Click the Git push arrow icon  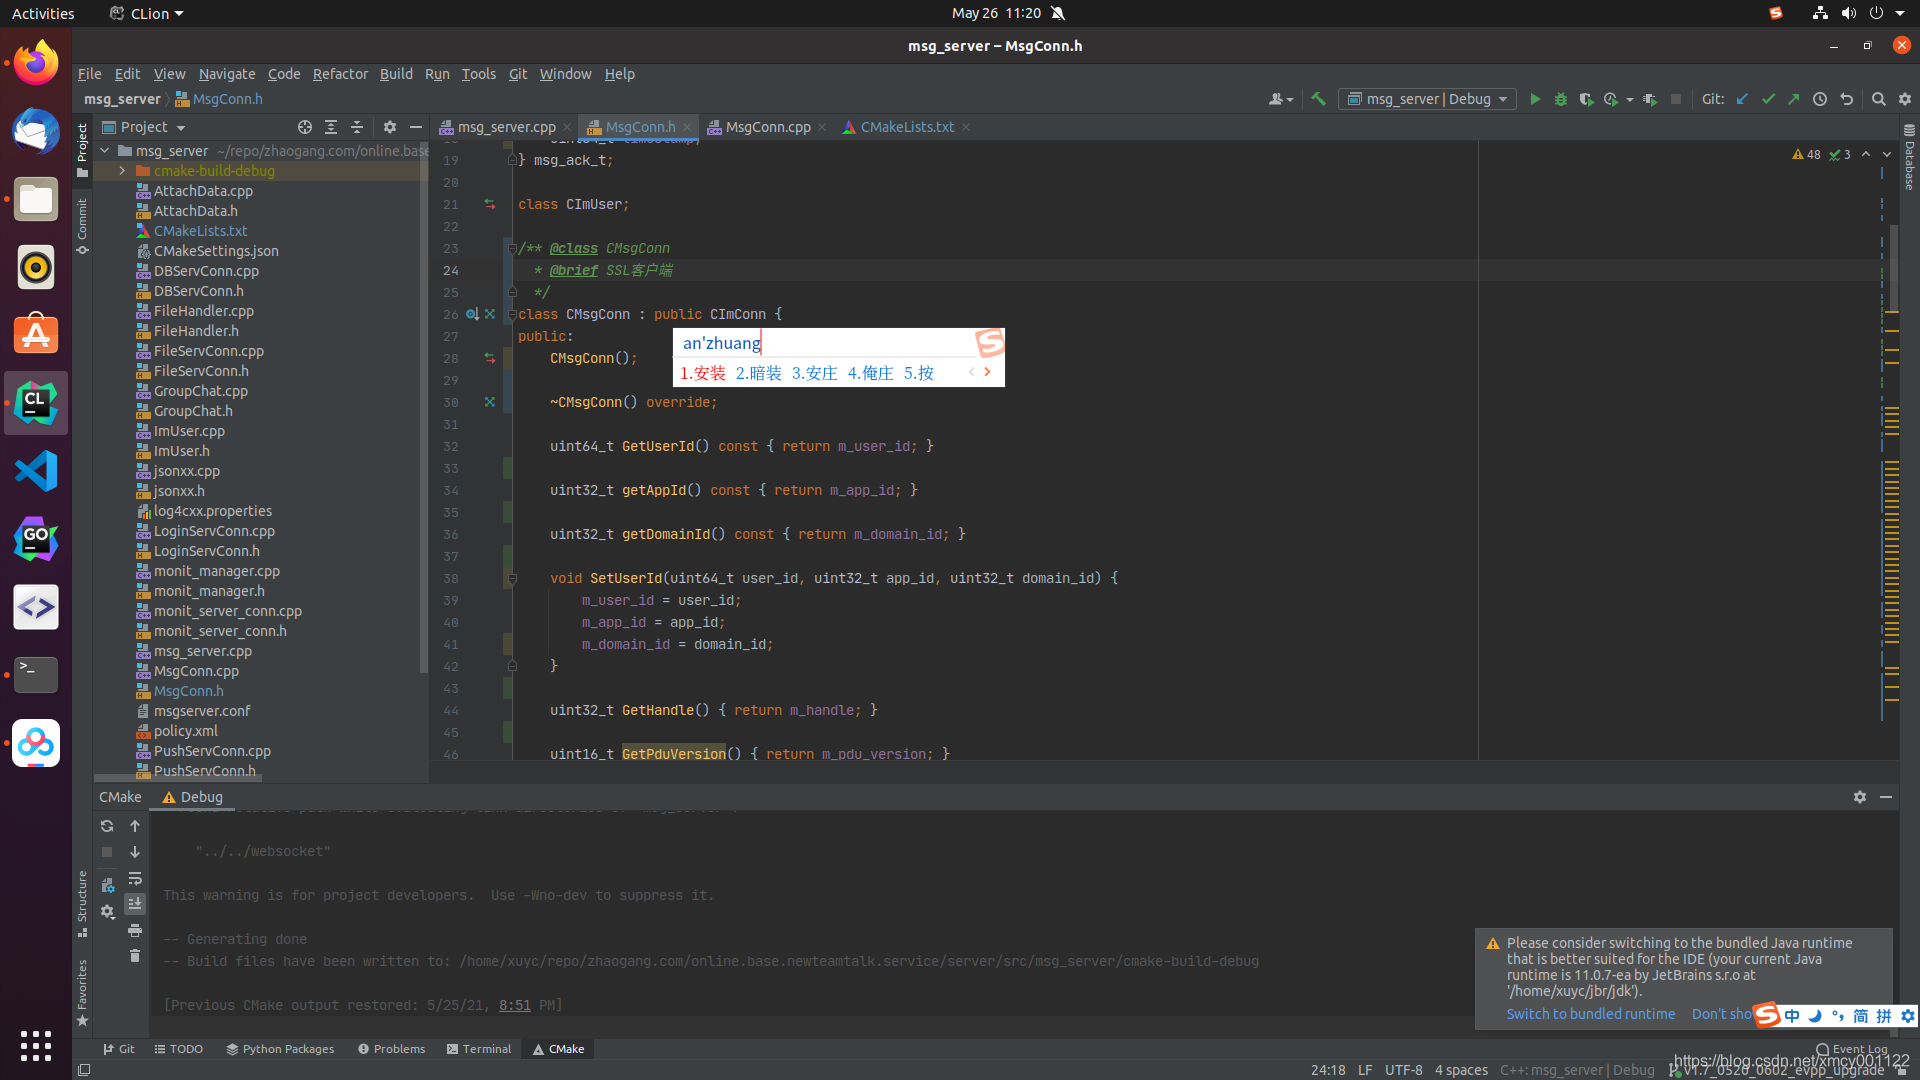1794,99
